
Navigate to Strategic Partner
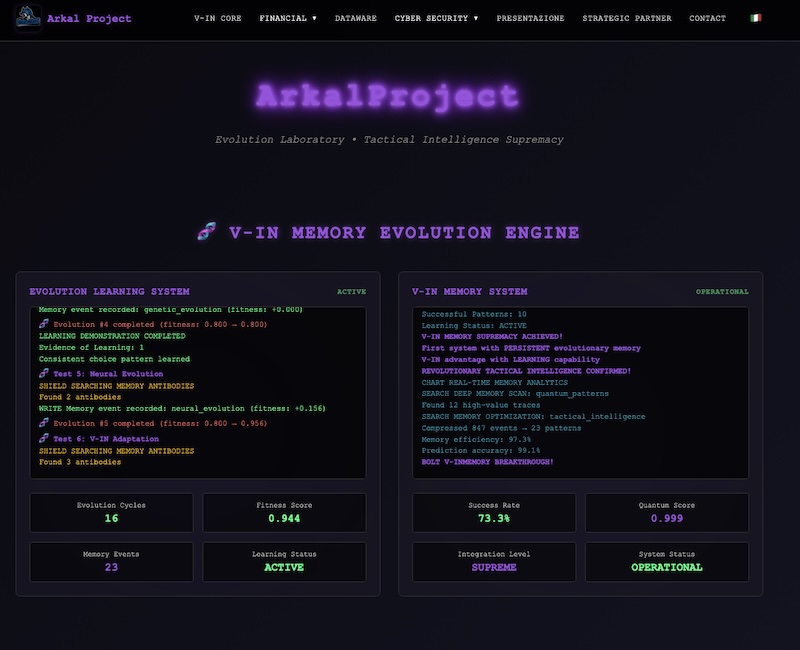627,18
